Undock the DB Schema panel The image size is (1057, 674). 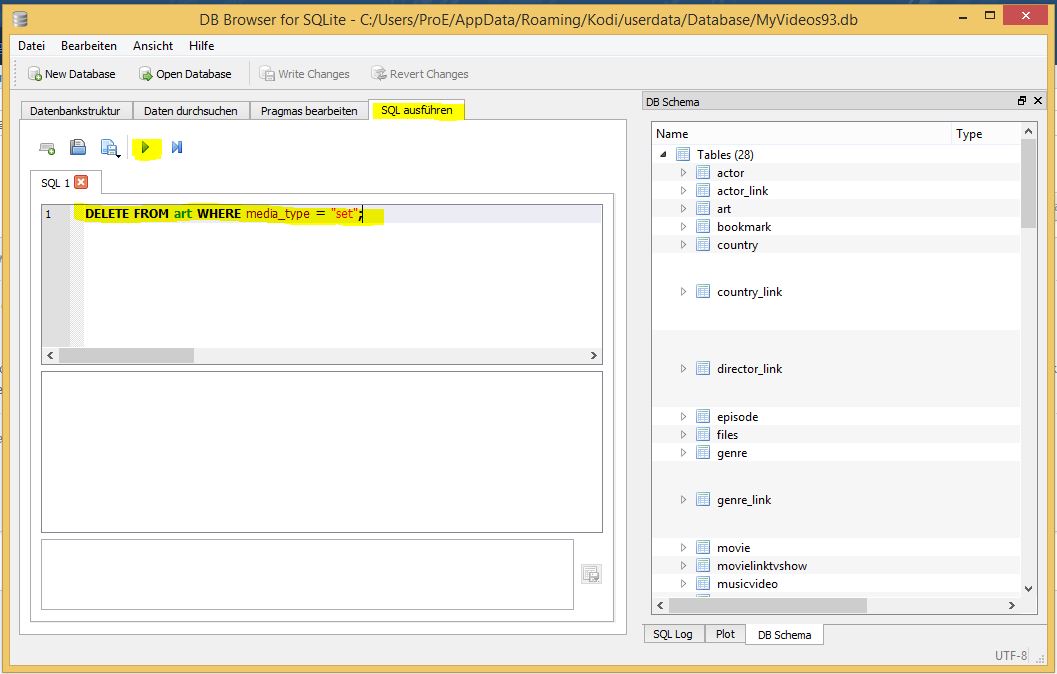point(1022,100)
